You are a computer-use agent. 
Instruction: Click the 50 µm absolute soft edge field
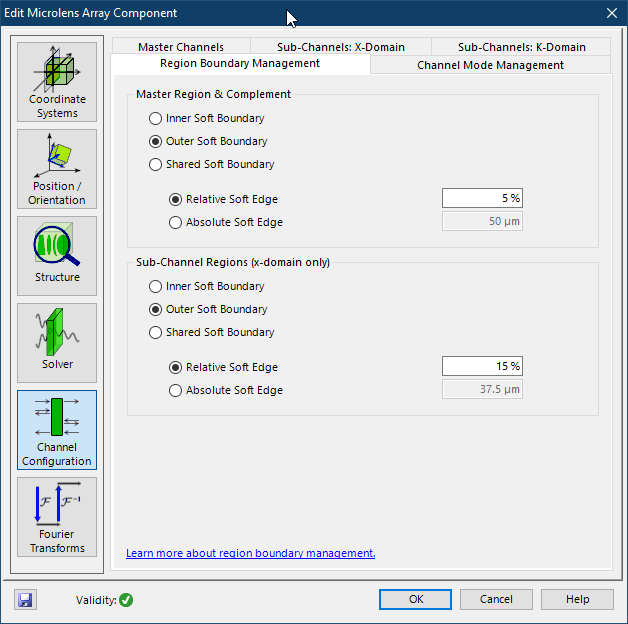click(x=482, y=221)
